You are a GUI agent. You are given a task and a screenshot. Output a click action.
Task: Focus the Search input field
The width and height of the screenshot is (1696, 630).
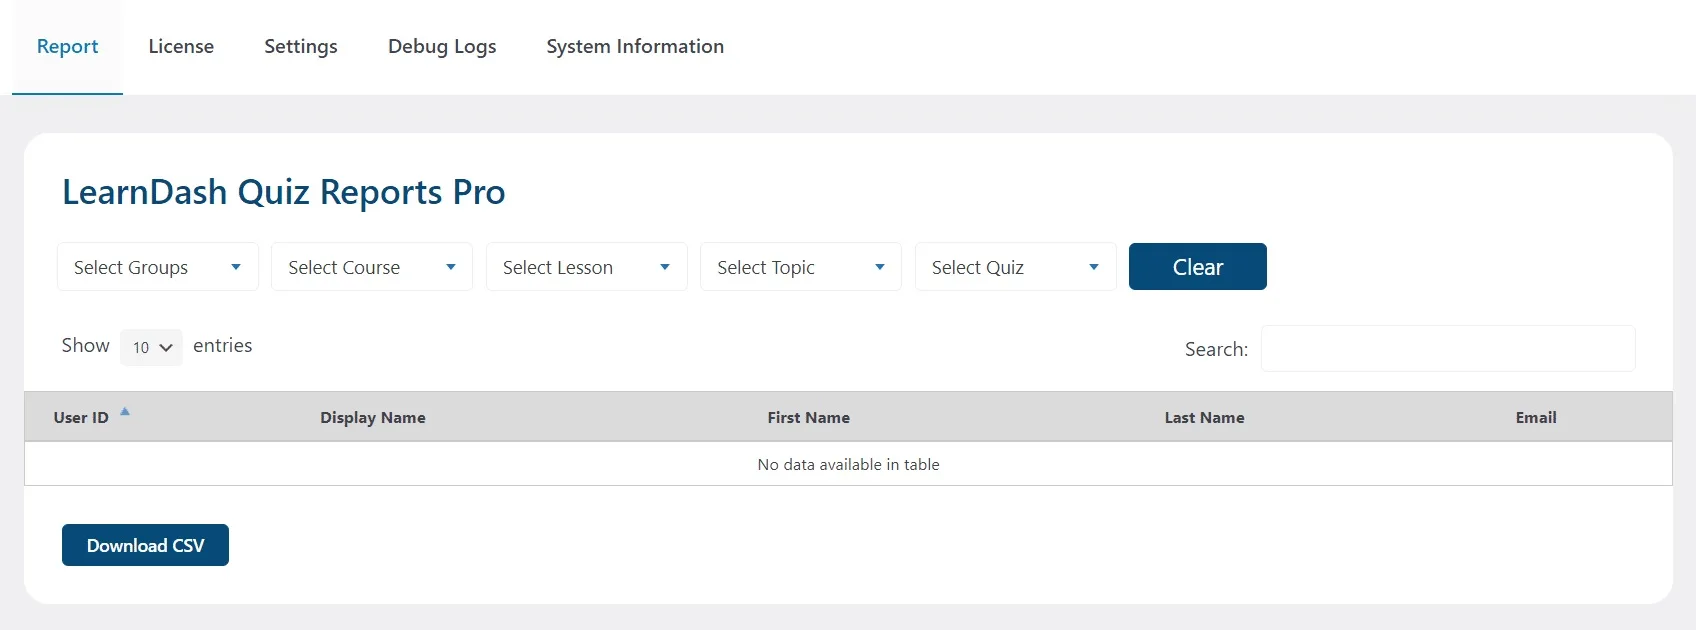pos(1448,348)
